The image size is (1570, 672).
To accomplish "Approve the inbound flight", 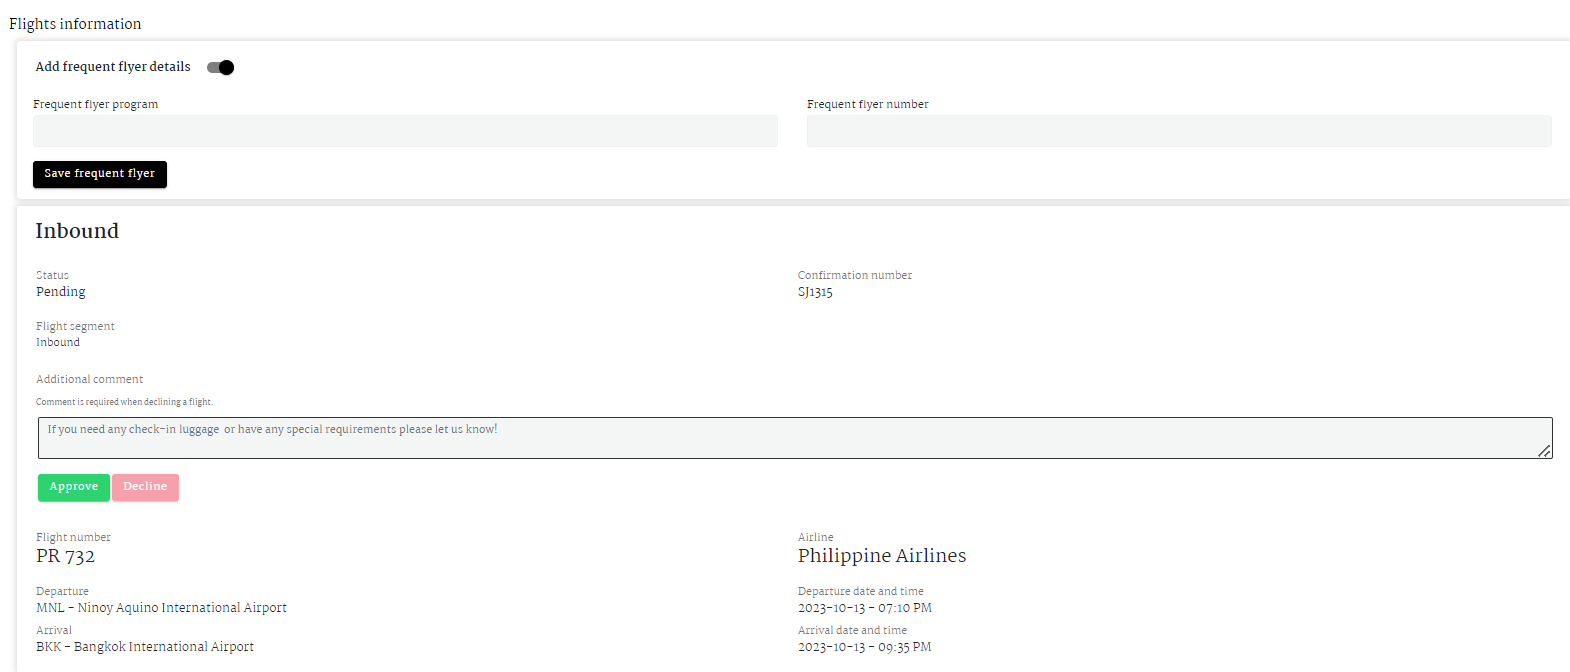I will coord(74,487).
